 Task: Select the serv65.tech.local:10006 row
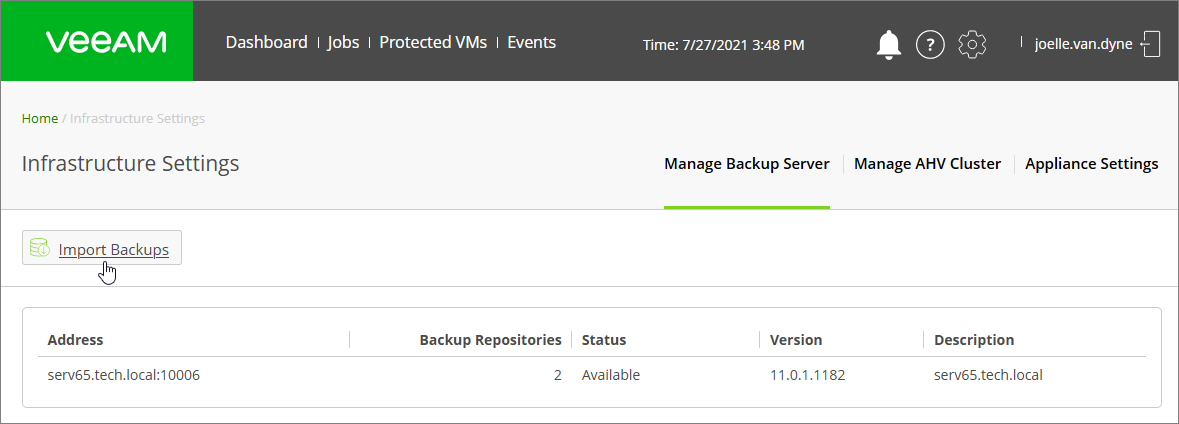tap(592, 374)
